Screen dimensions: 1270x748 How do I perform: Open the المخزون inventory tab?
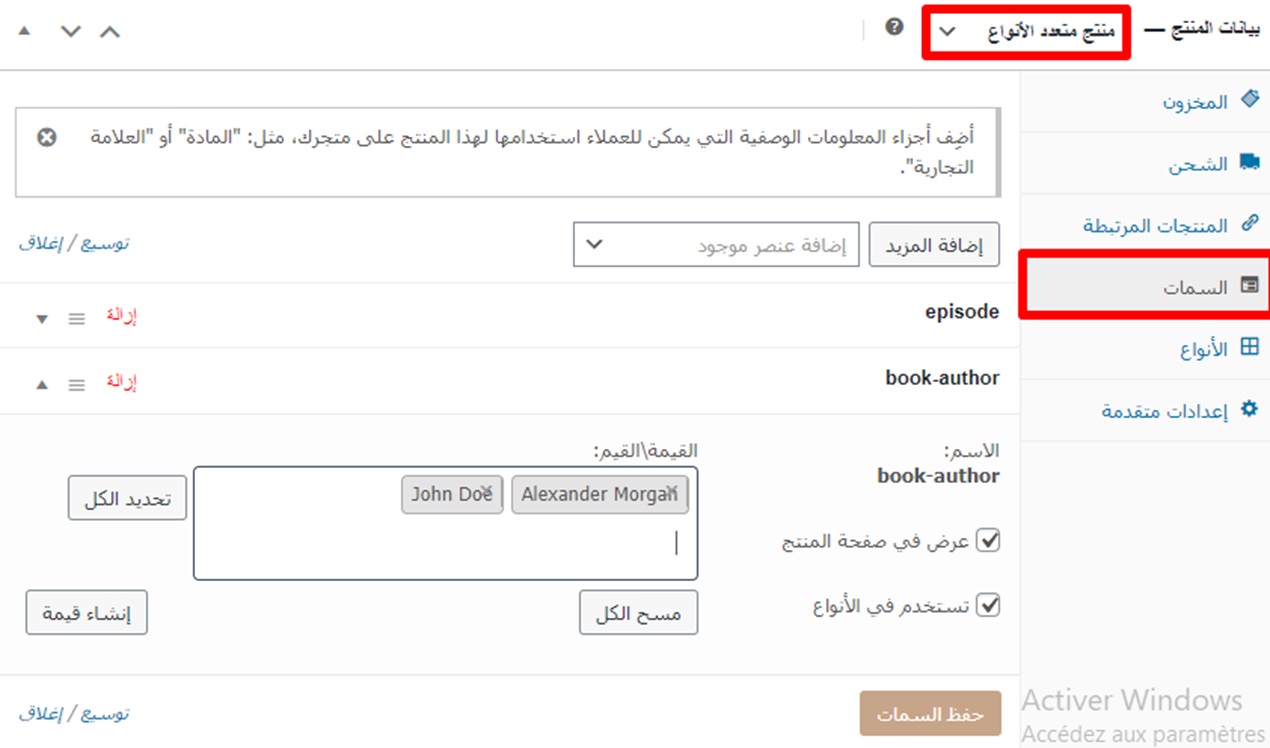1199,102
